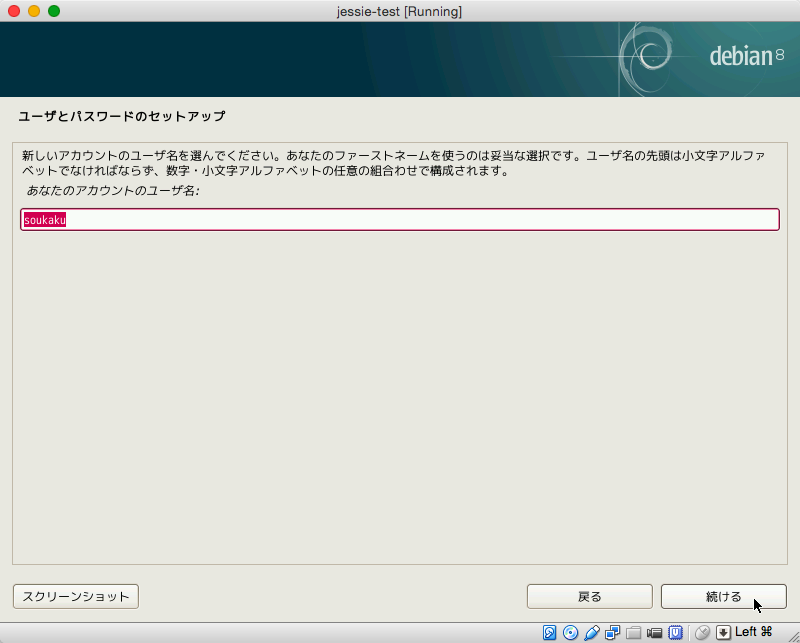The width and height of the screenshot is (800, 643).
Task: Click the mouse integration icon
Action: (x=703, y=632)
